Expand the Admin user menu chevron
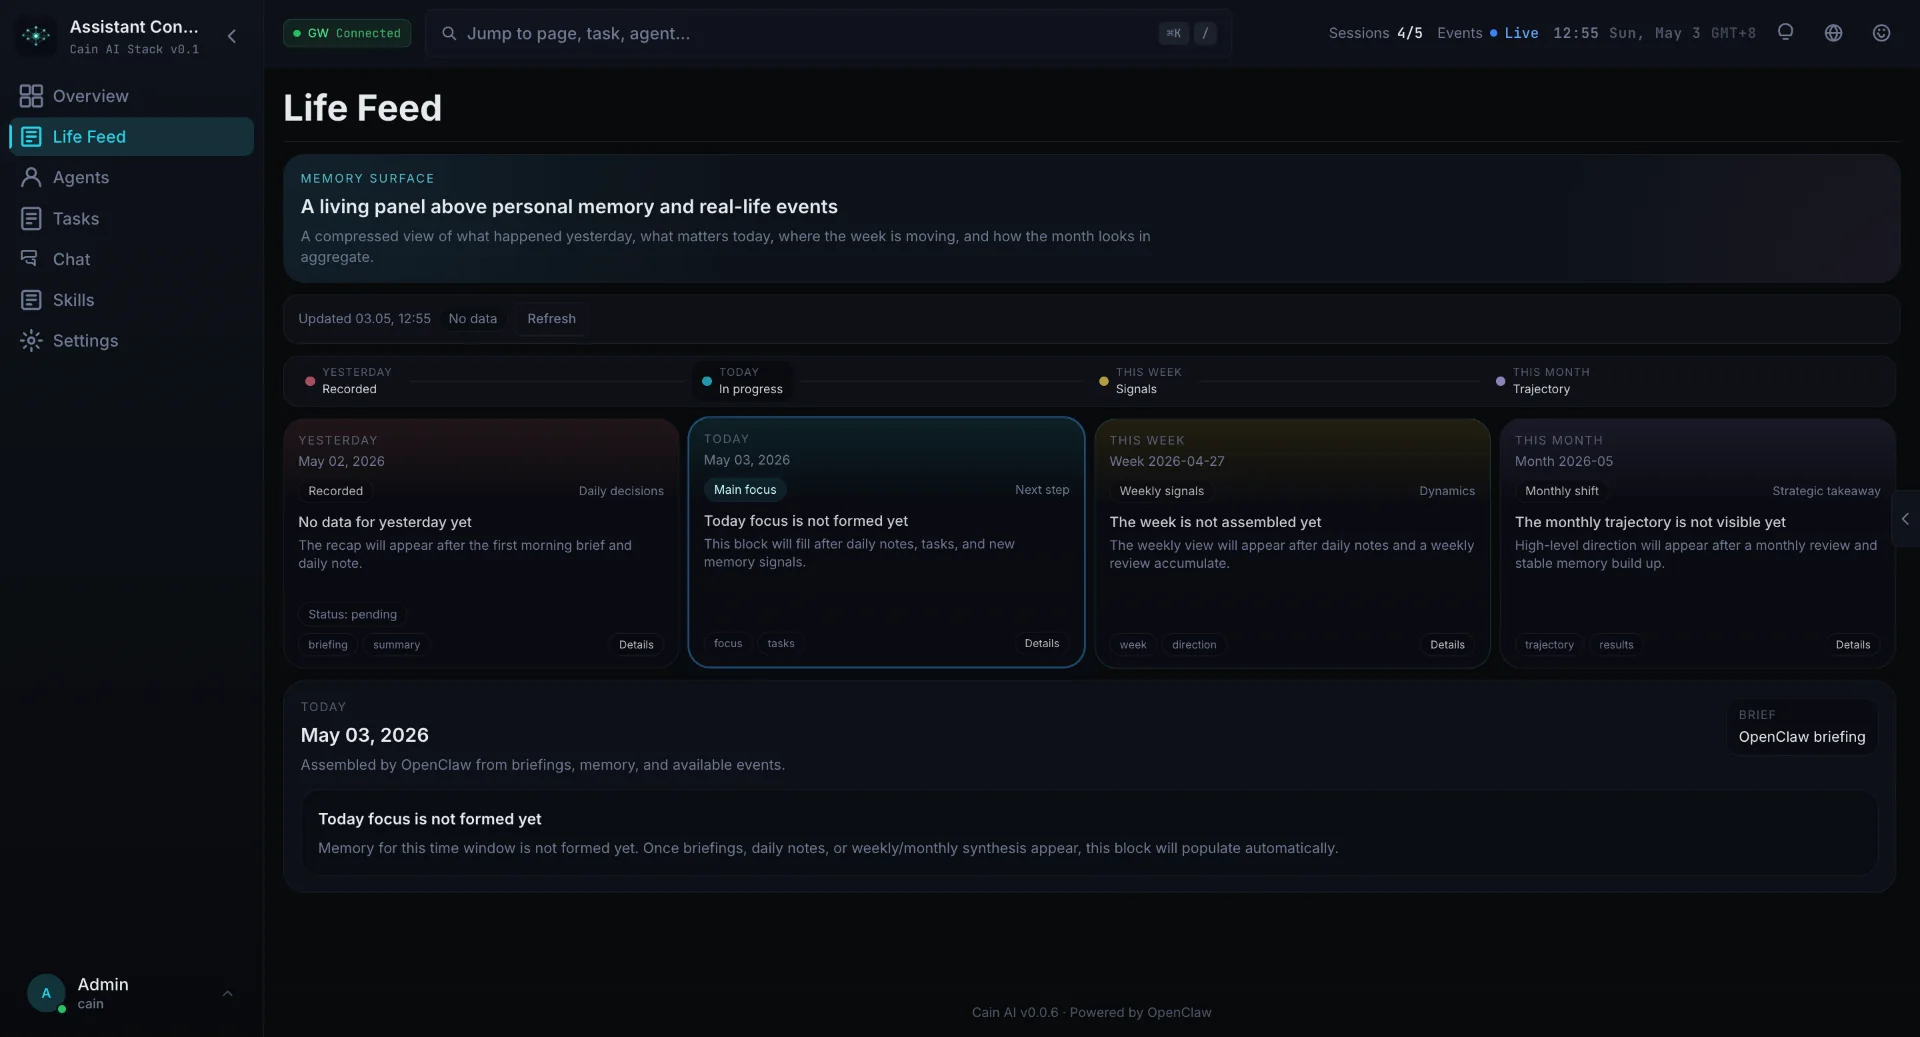This screenshot has height=1037, width=1920. (x=227, y=994)
